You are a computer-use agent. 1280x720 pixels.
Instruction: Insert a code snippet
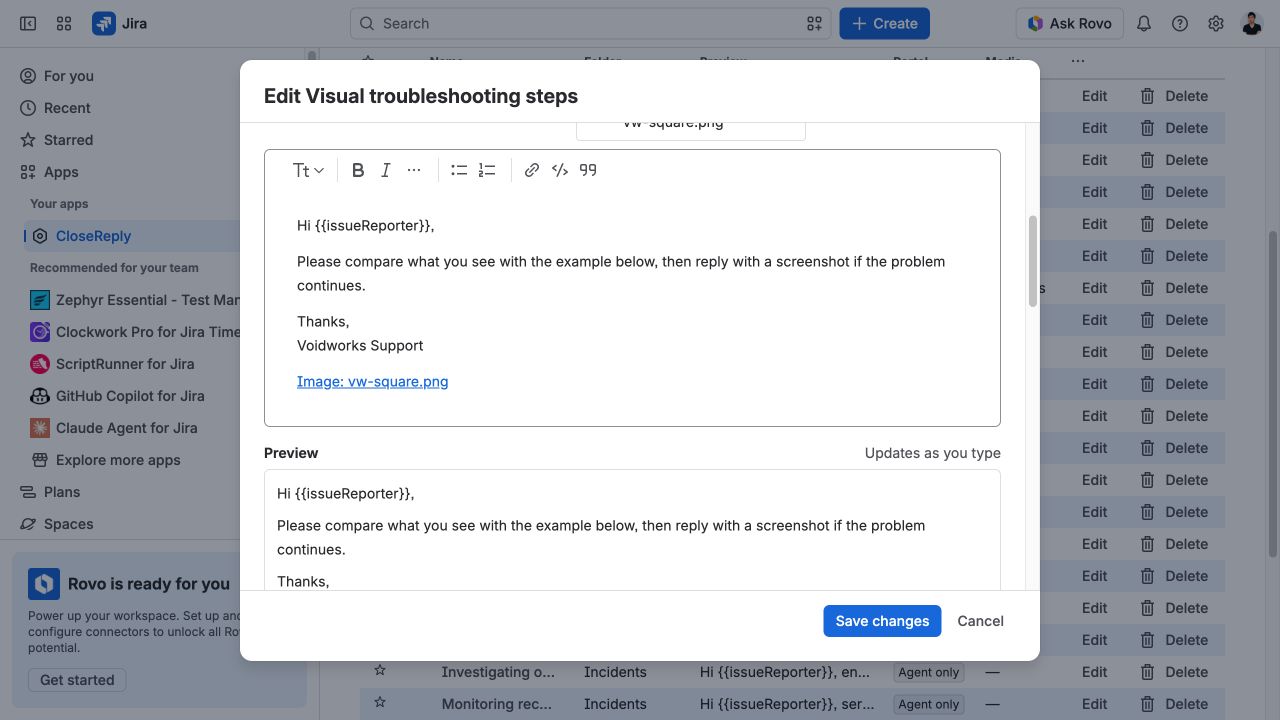click(x=560, y=170)
